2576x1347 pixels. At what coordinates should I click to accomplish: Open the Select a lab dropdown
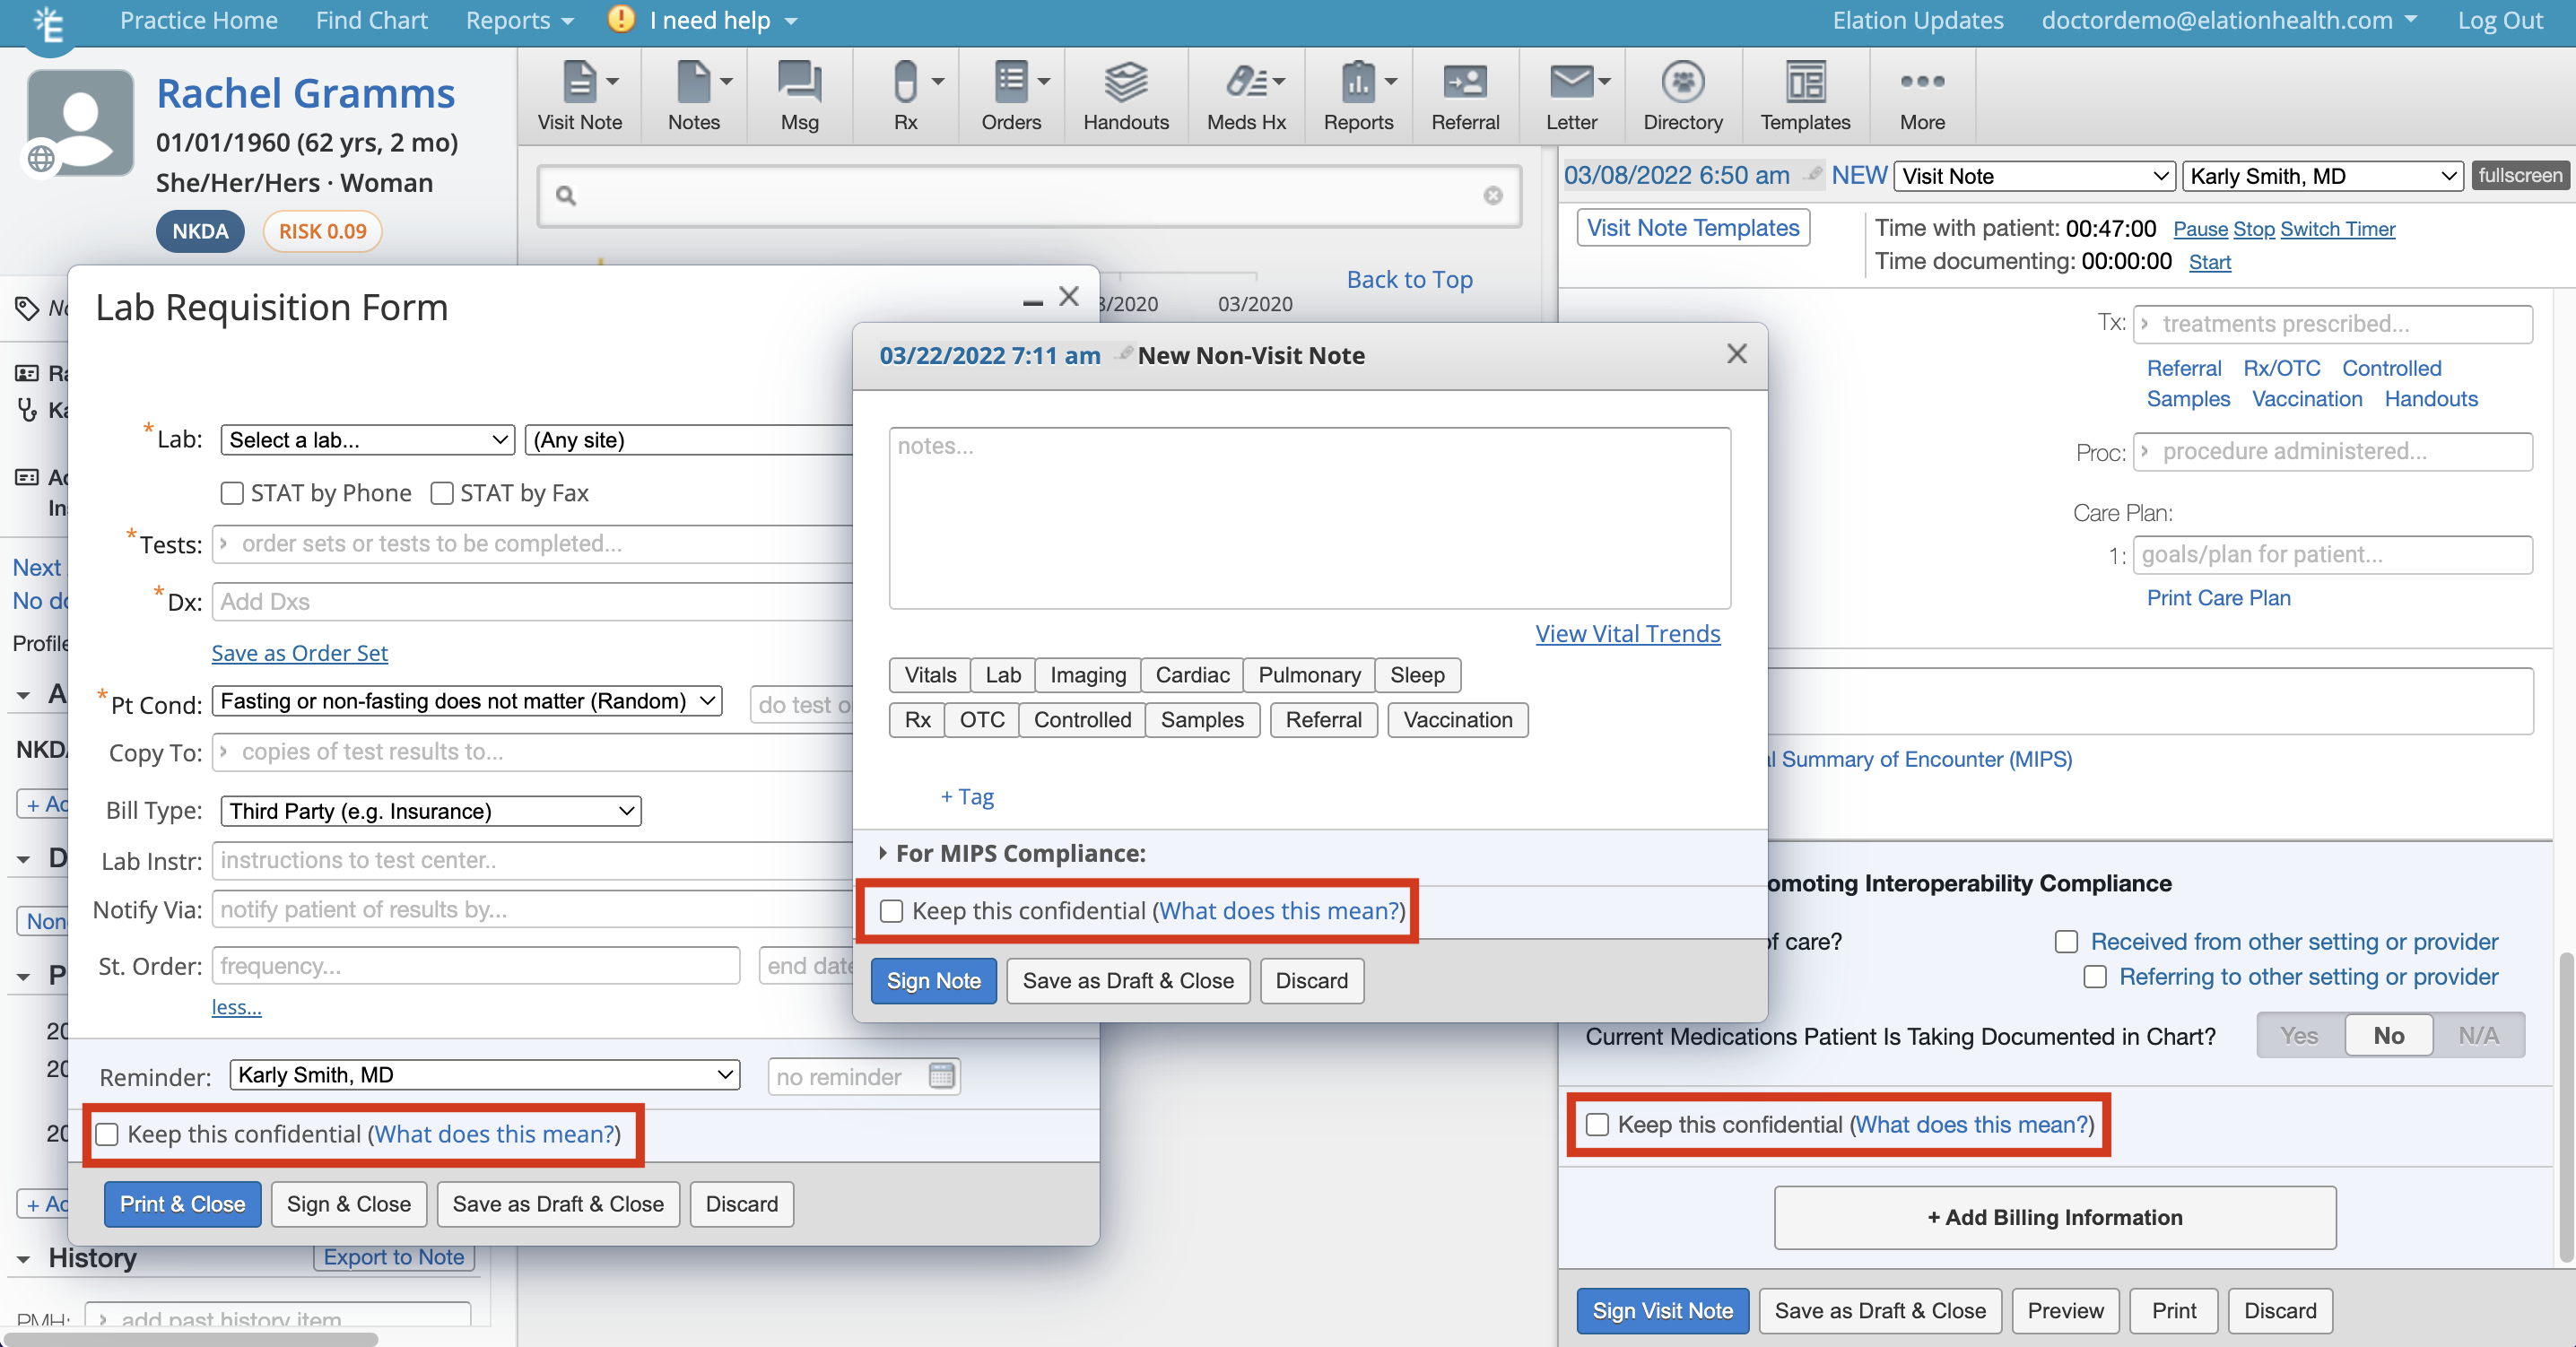pyautogui.click(x=367, y=440)
